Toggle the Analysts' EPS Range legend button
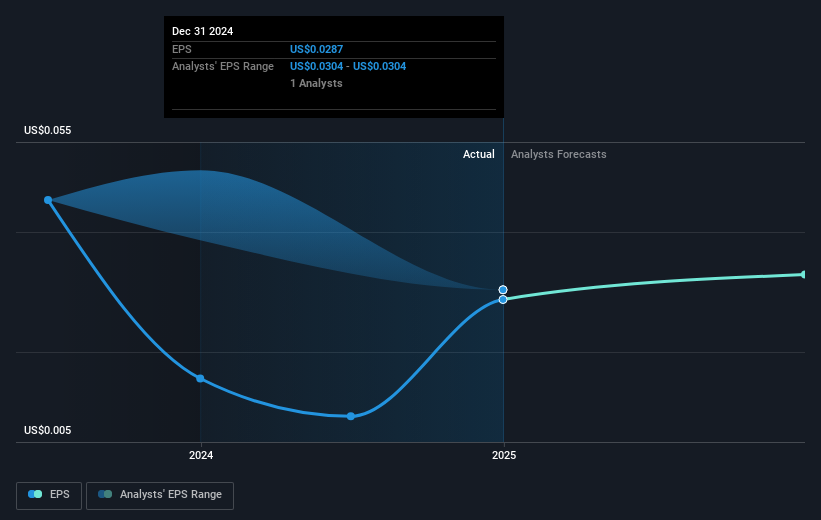This screenshot has width=821, height=520. [160, 495]
